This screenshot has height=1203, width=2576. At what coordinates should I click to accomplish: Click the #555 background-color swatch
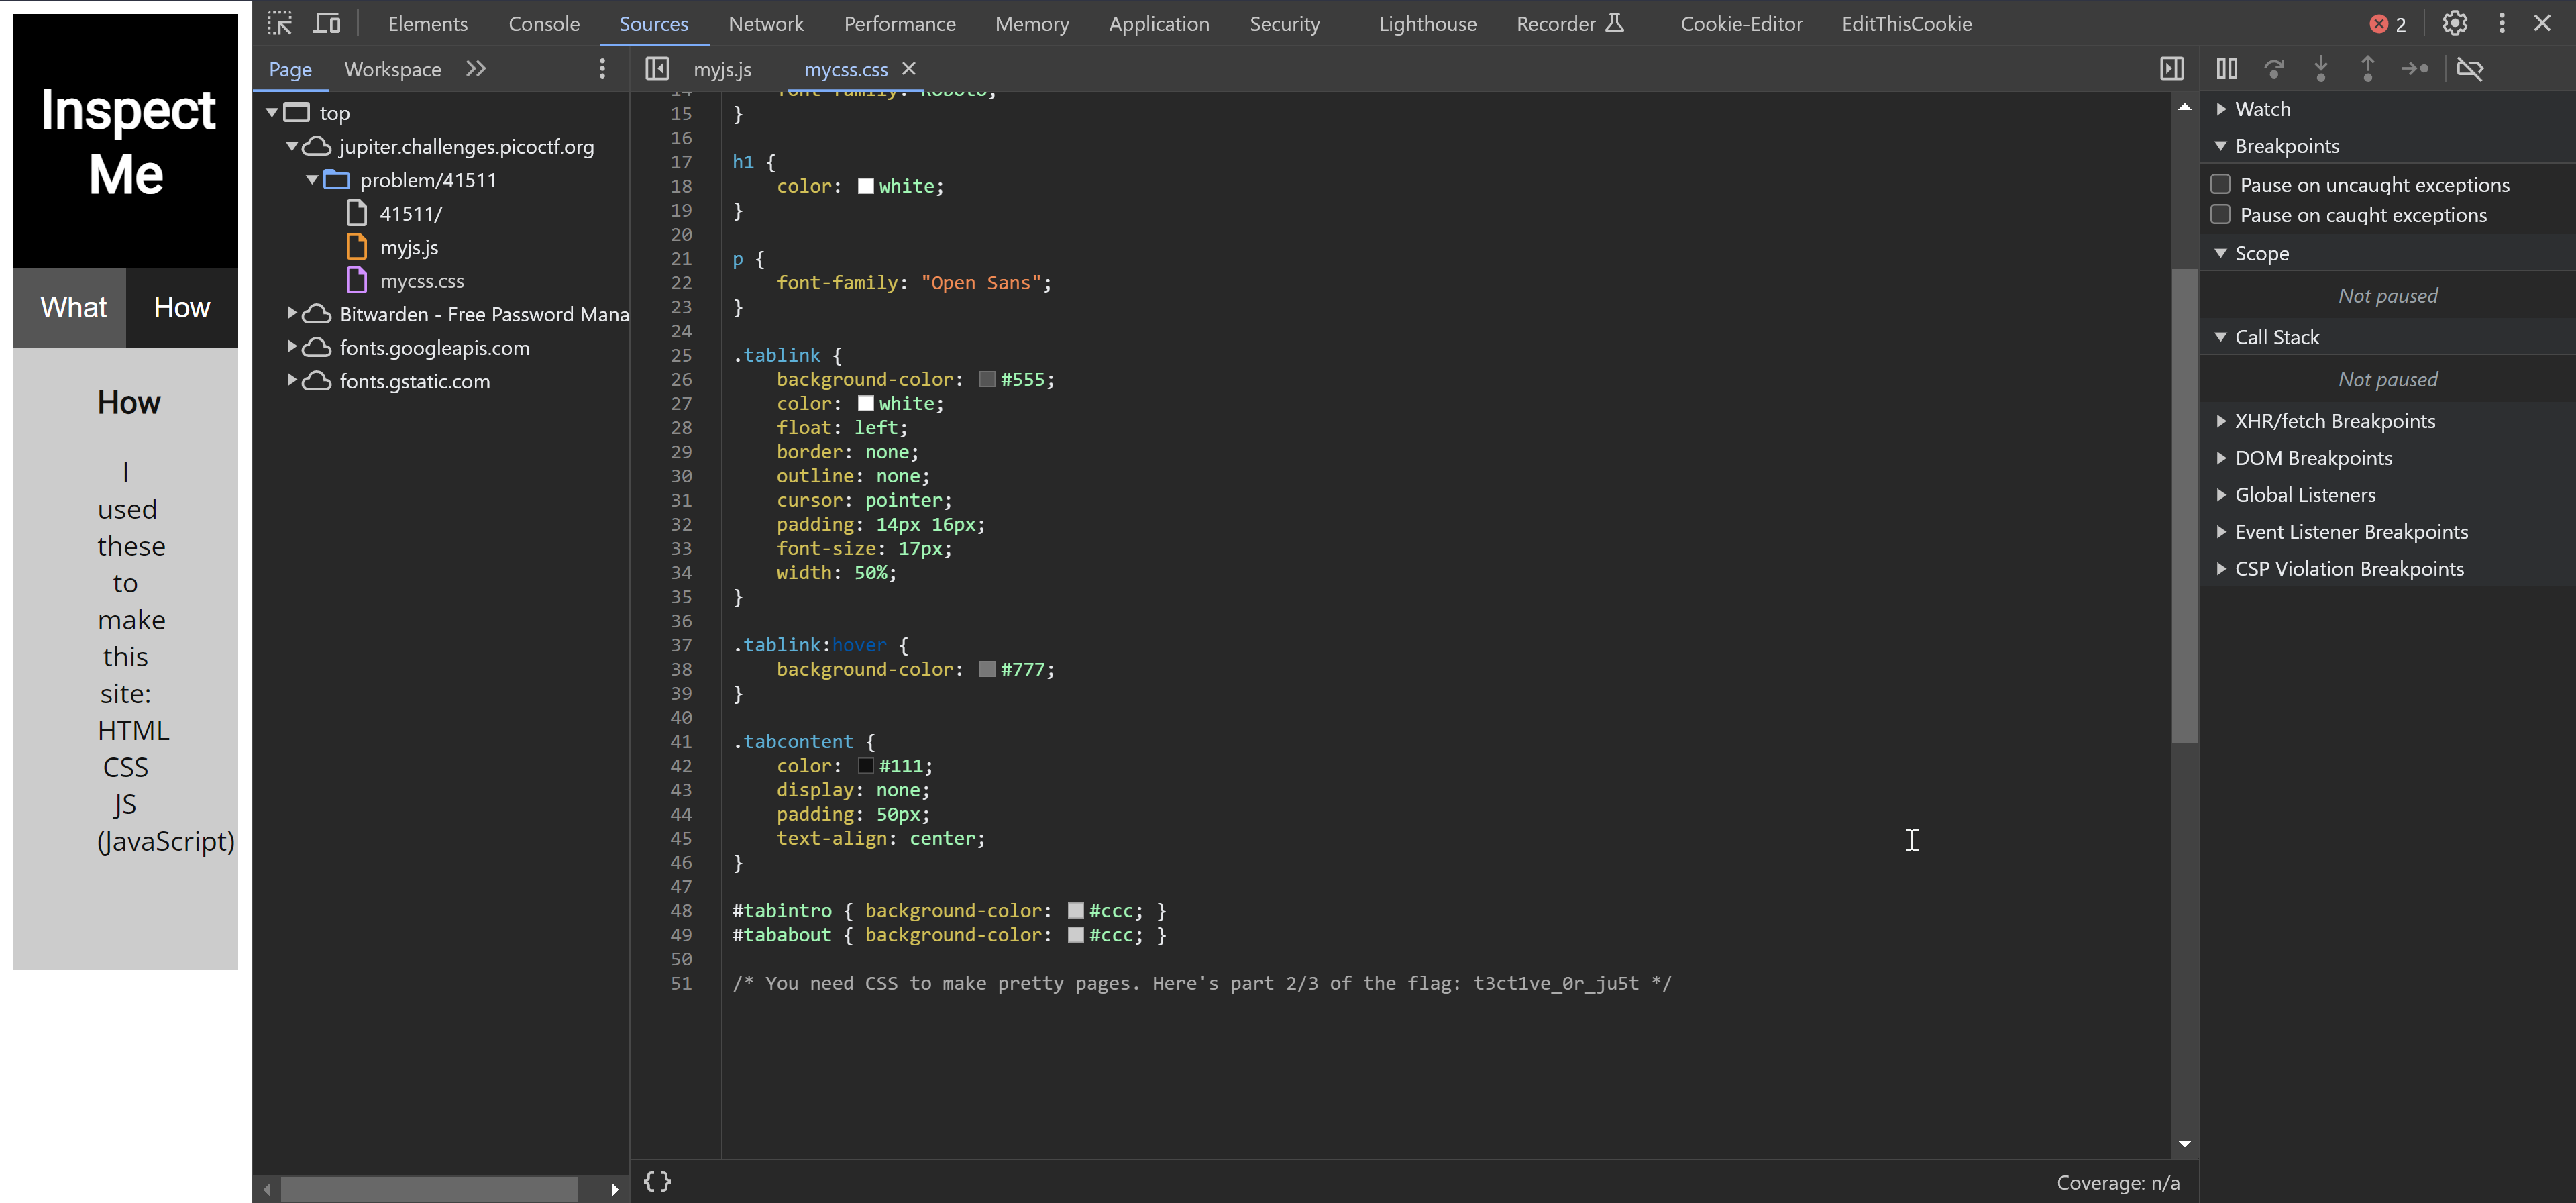pos(987,380)
